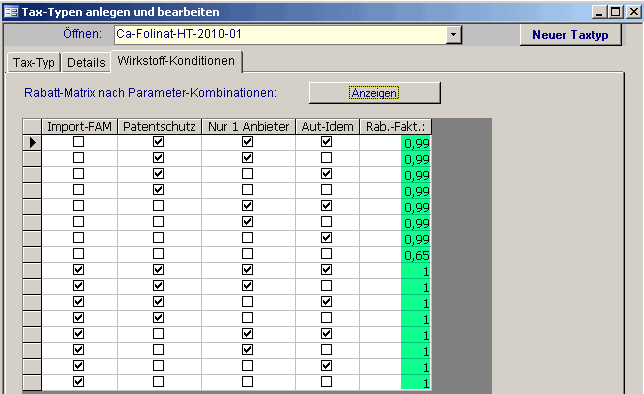Click the Neuer Taxtyp button
Viewport: 644px width, 394px height.
(570, 35)
